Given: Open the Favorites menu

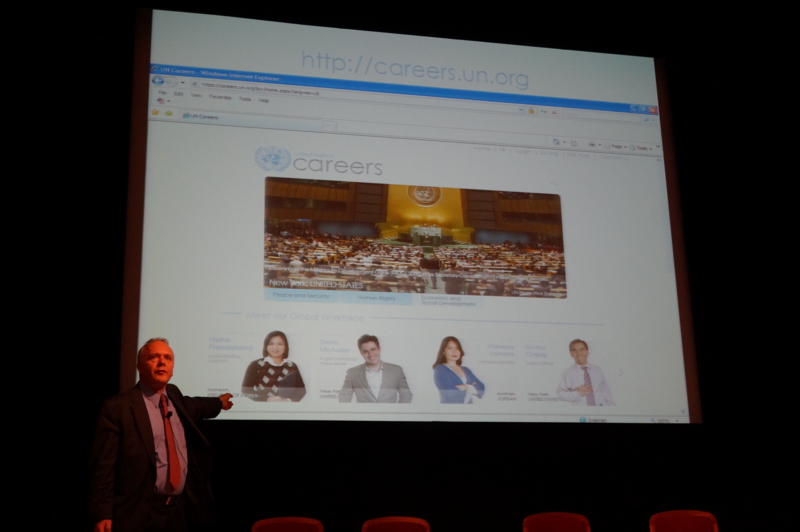Looking at the screenshot, I should coord(220,97).
